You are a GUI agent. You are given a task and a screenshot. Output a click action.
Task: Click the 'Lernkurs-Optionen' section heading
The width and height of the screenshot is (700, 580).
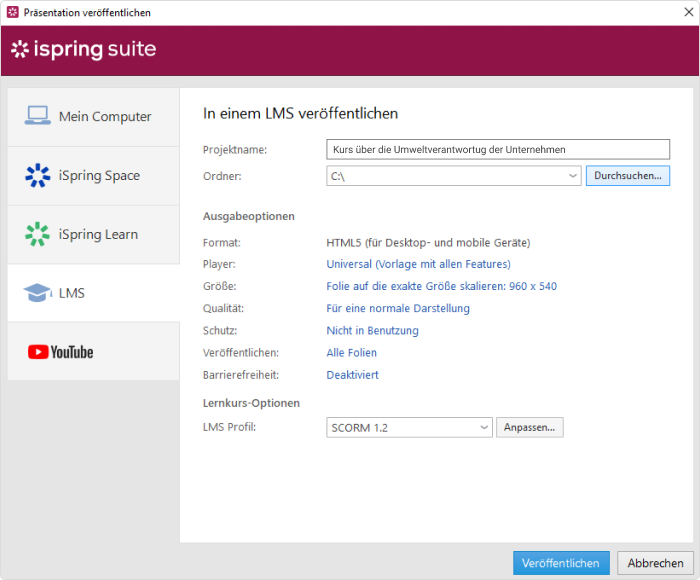pyautogui.click(x=251, y=403)
